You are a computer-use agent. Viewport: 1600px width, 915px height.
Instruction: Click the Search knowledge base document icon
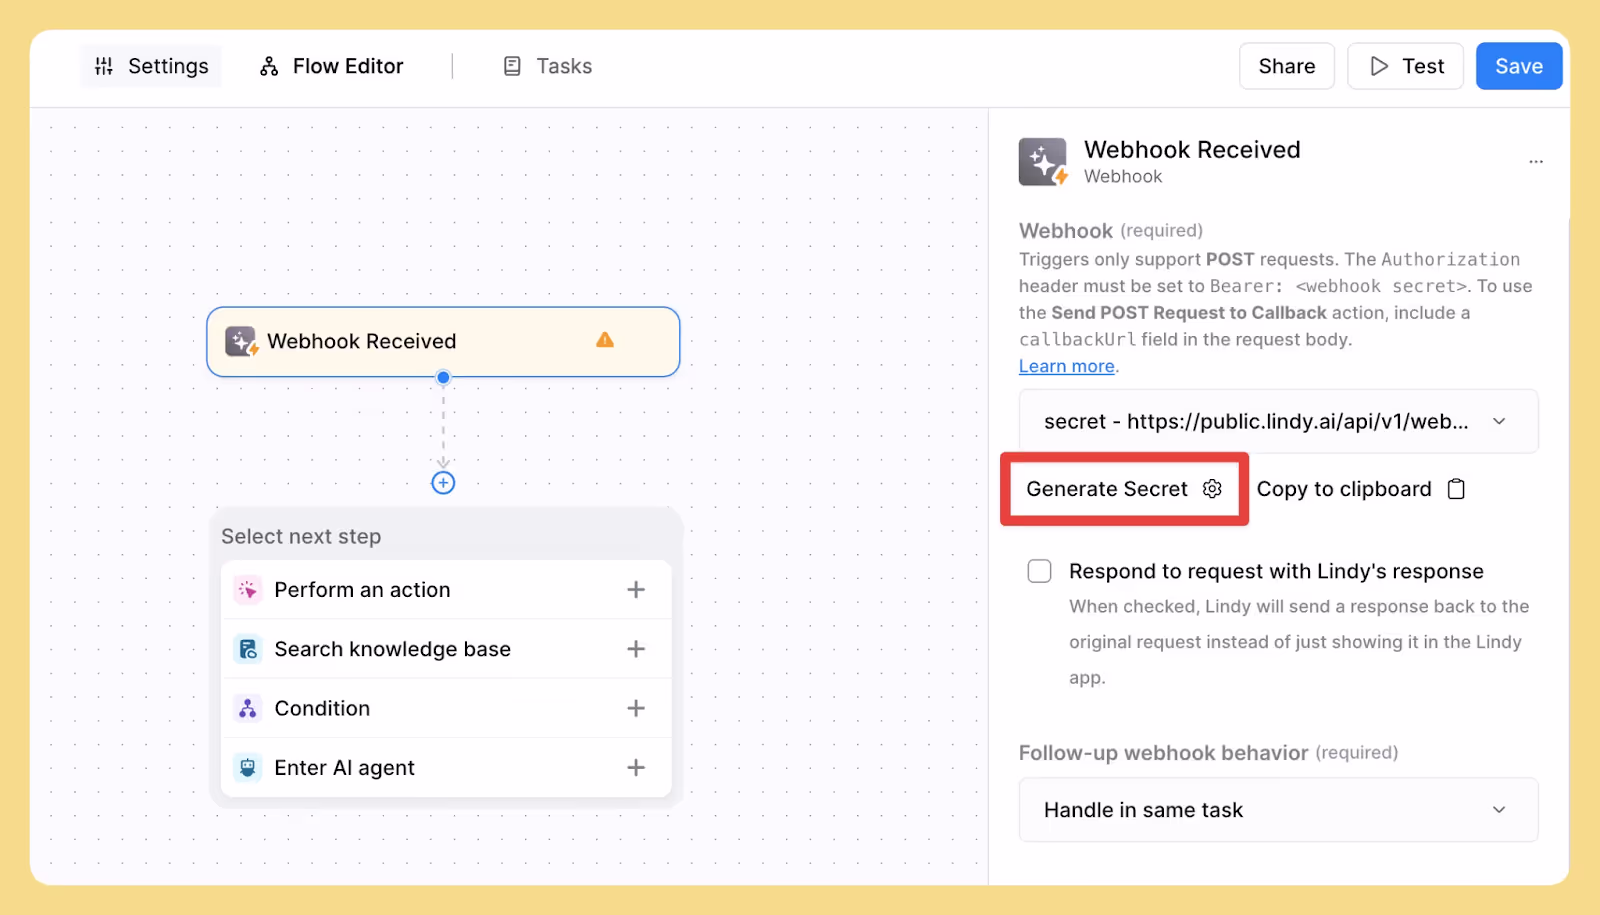point(248,649)
